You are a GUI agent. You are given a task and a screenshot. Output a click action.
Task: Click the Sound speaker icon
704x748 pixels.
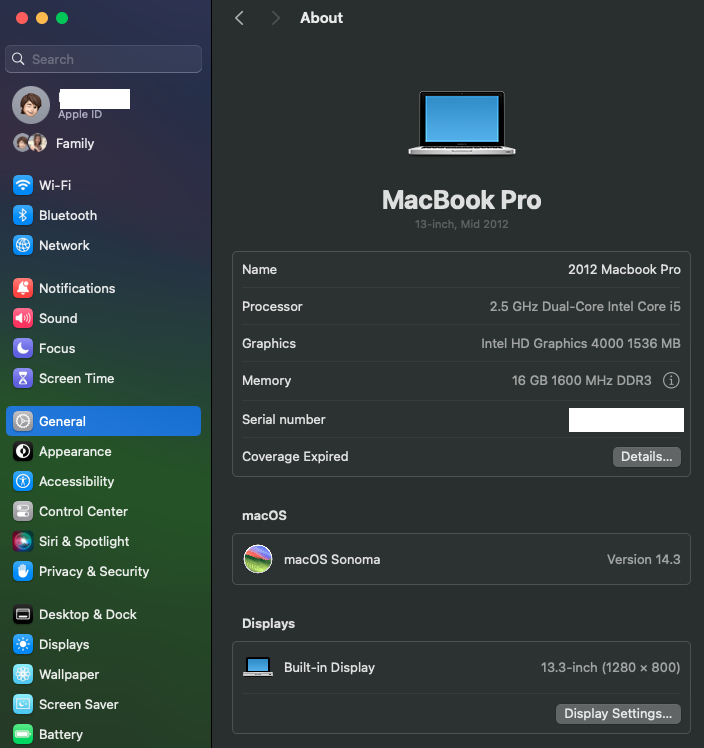coord(23,318)
